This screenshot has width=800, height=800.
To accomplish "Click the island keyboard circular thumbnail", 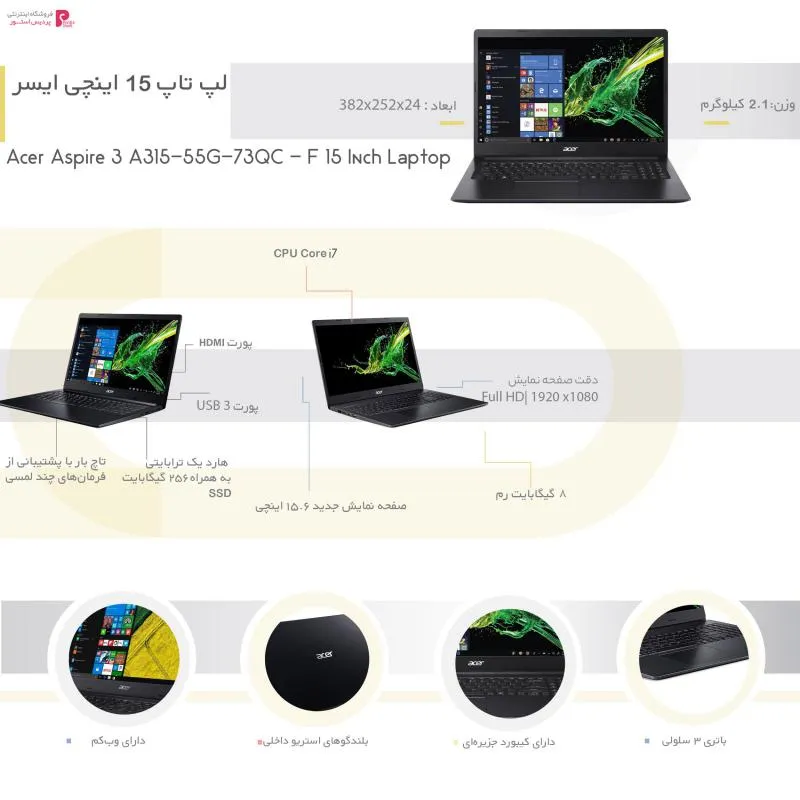I will tap(510, 663).
